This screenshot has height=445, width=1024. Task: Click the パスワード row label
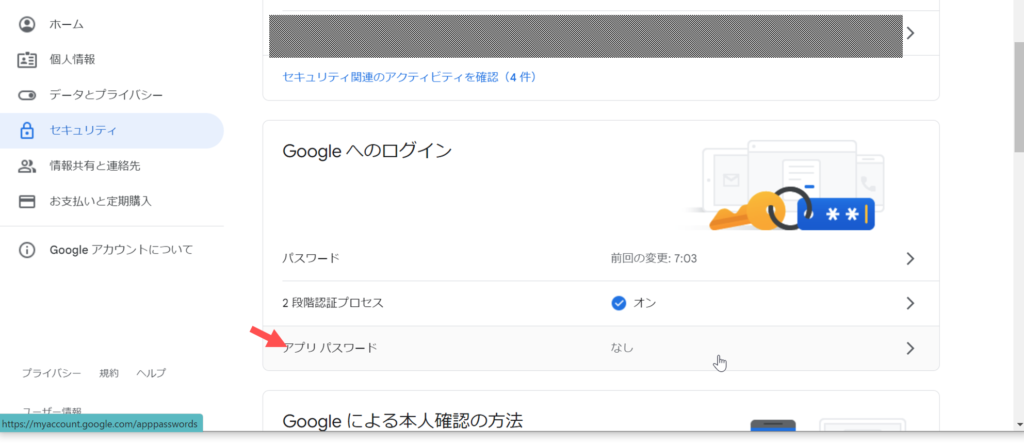coord(311,259)
